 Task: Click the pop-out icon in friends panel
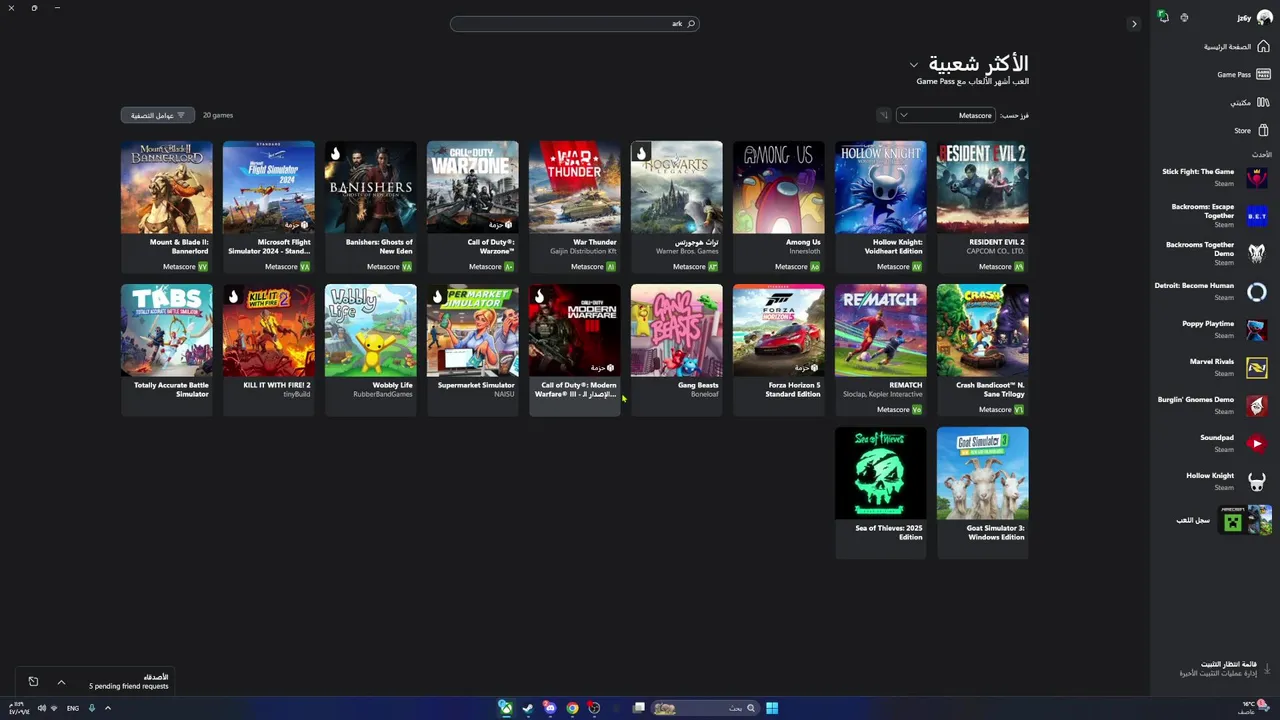tap(33, 682)
